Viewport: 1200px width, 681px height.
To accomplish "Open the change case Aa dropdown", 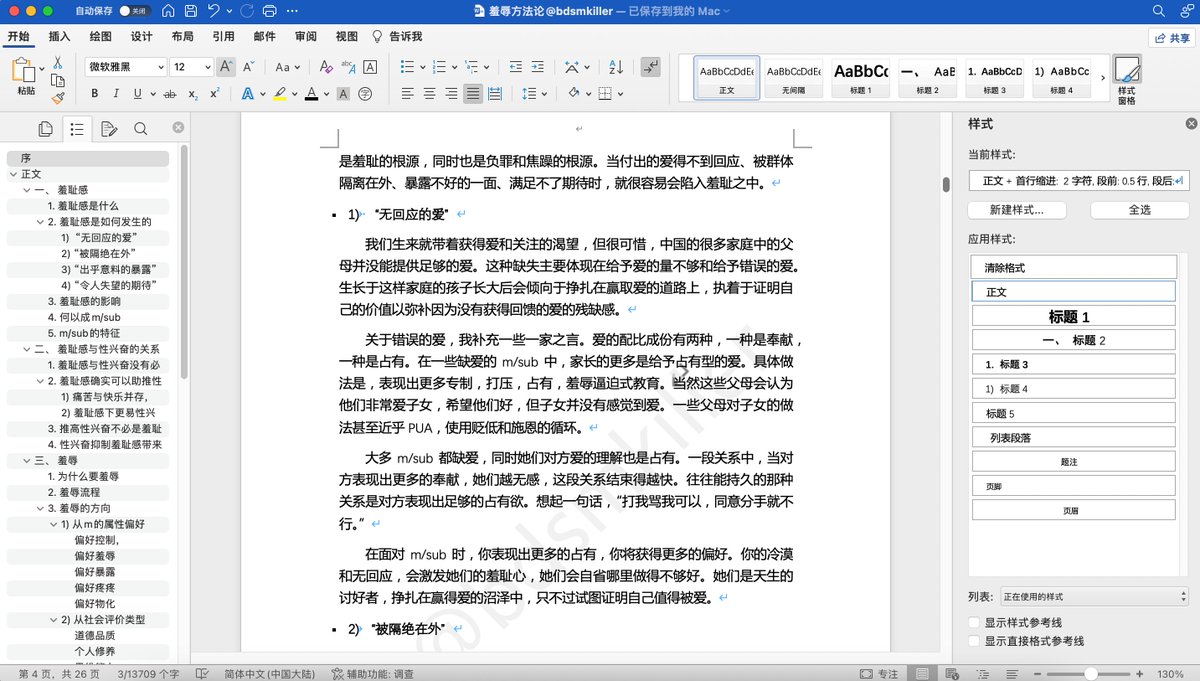I will point(286,67).
